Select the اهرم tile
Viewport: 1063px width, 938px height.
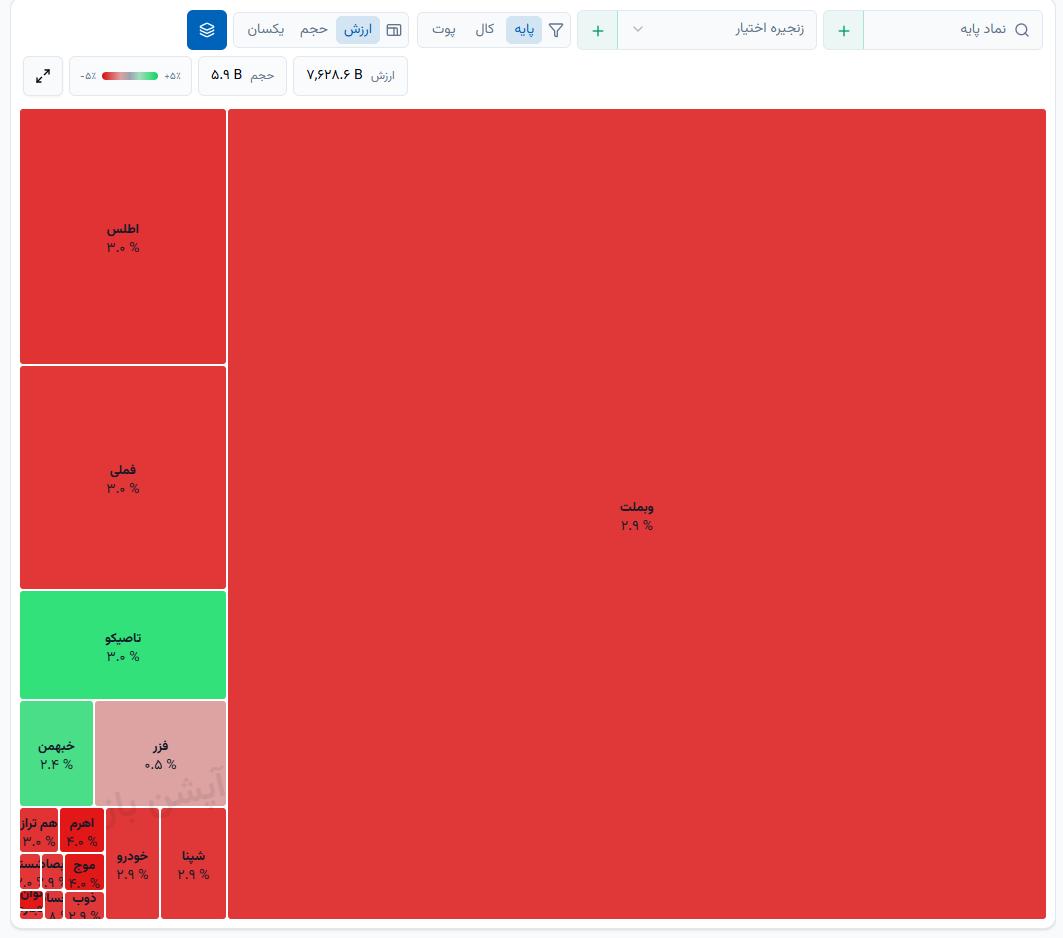[x=82, y=830]
